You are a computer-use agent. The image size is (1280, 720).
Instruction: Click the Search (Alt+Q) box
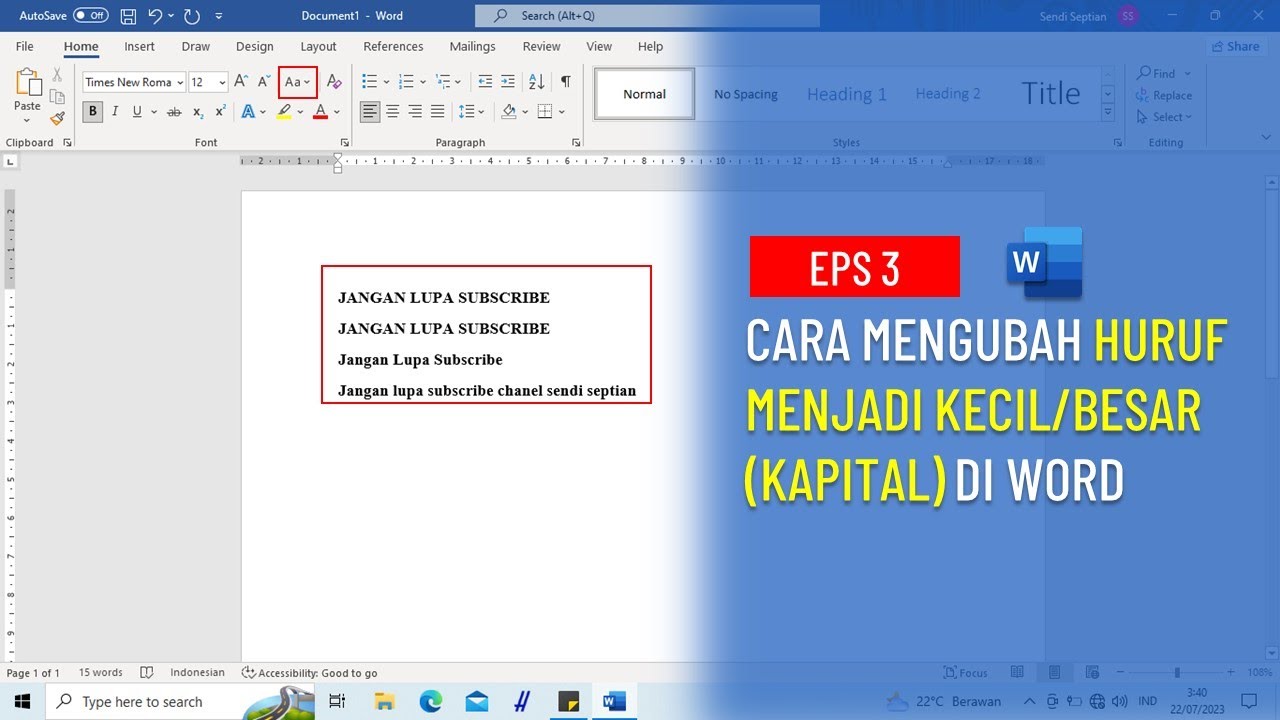click(647, 16)
